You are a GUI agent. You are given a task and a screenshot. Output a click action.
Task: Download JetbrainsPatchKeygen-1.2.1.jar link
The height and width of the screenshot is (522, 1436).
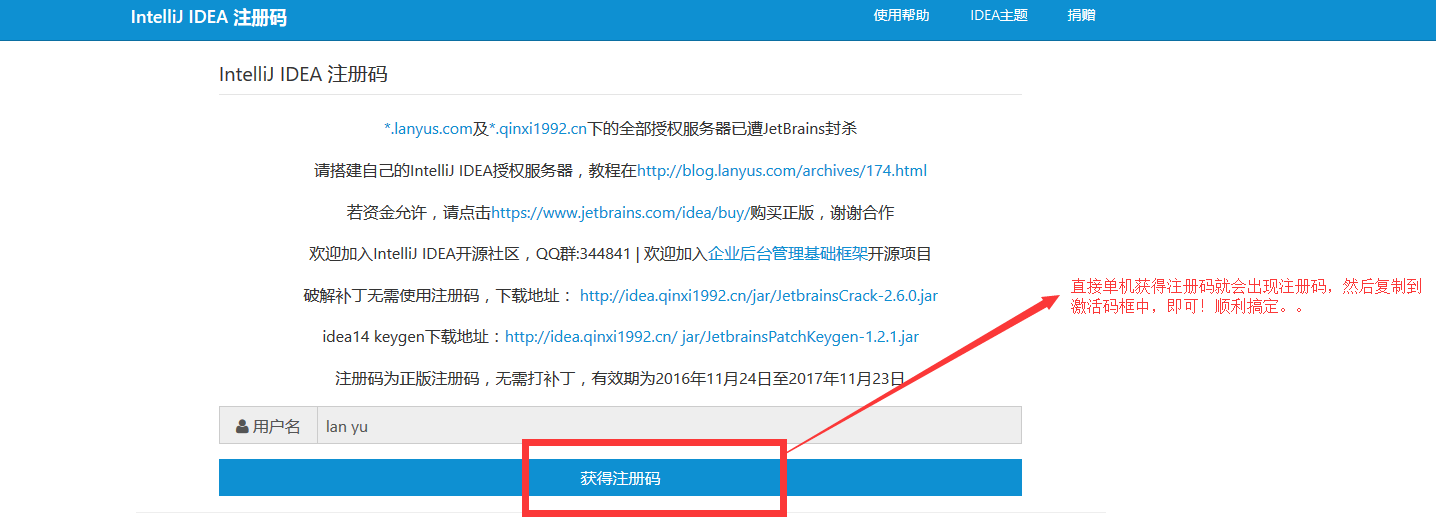[x=712, y=337]
